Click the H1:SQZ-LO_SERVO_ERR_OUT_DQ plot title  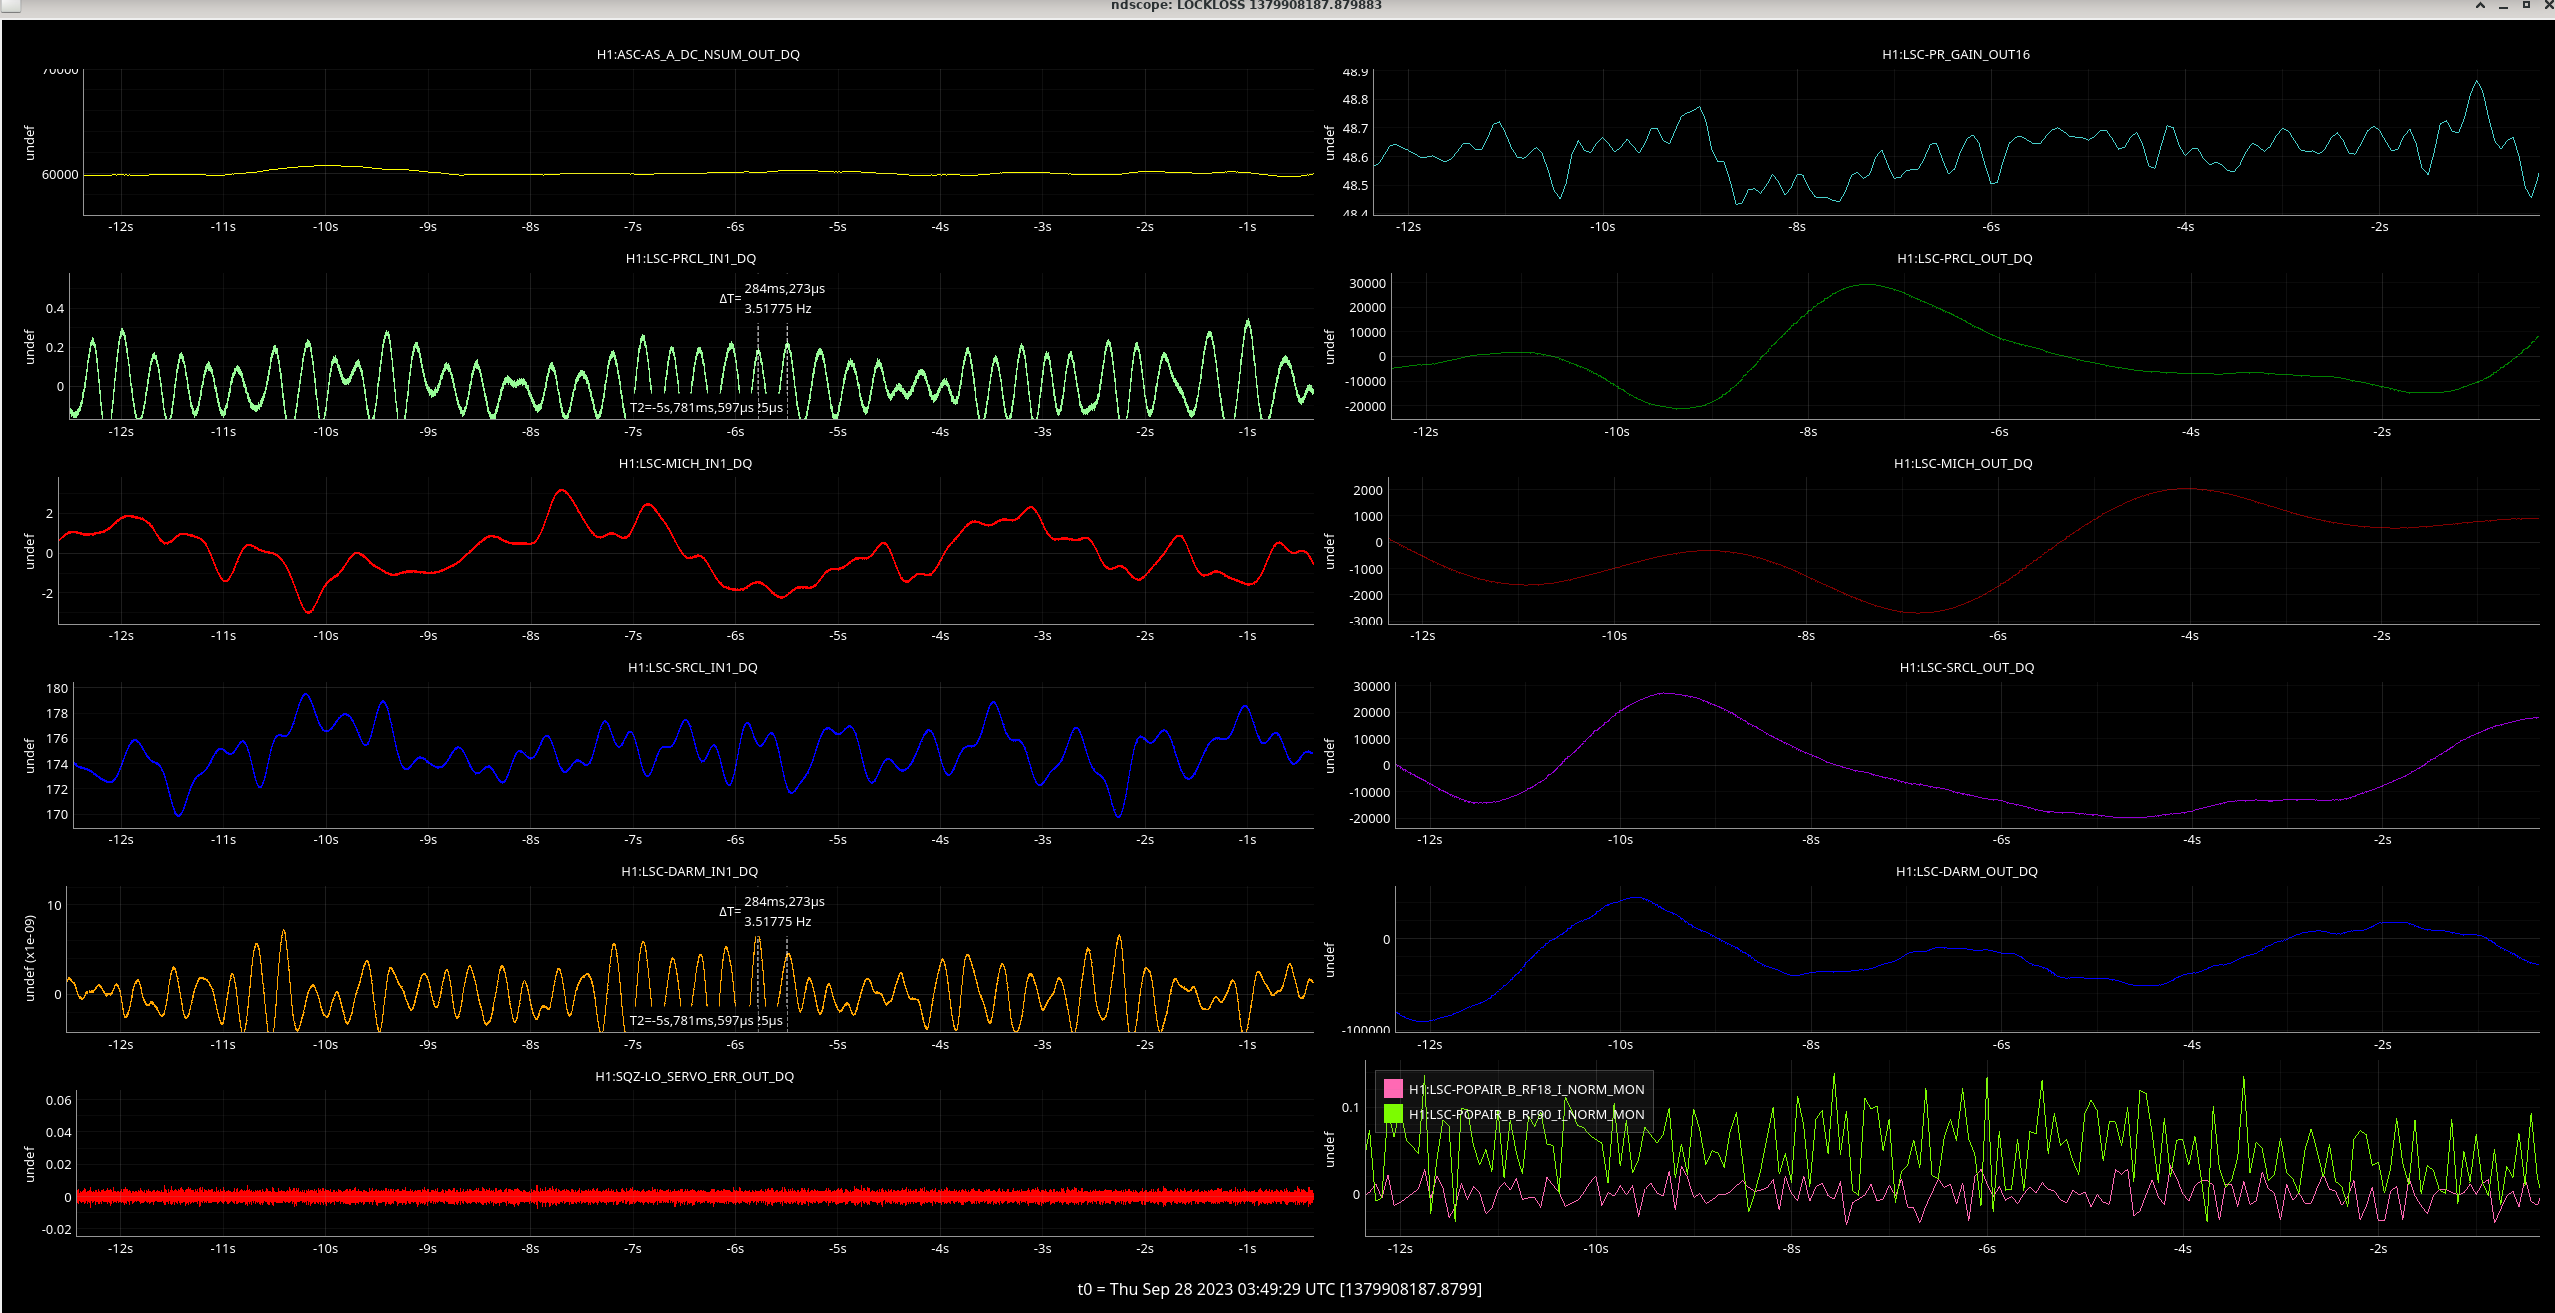click(694, 1077)
